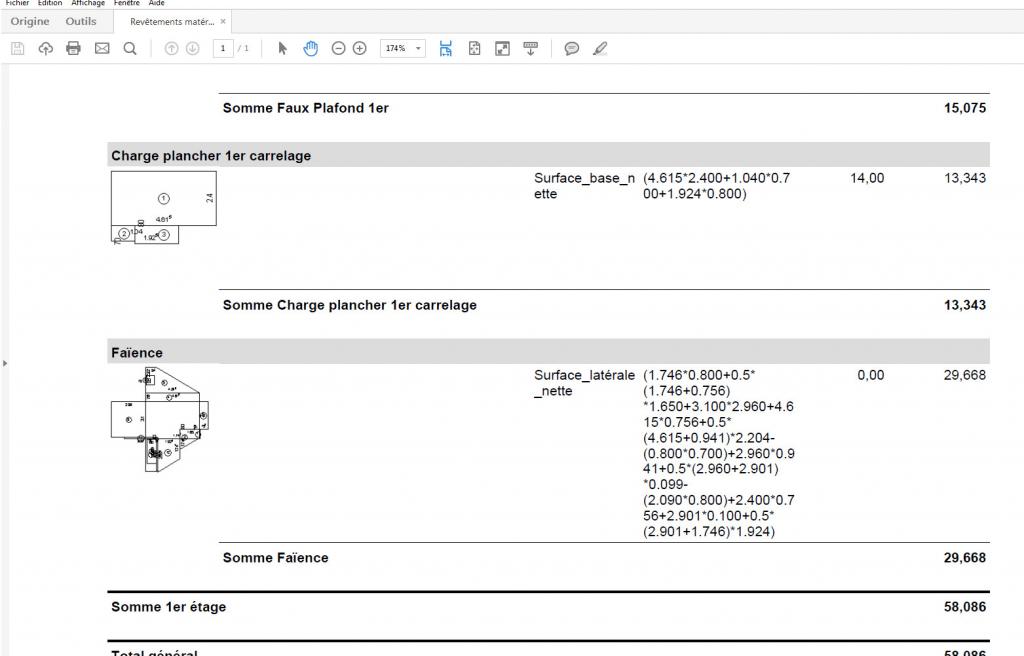Switch to the Origine tab

(x=30, y=22)
